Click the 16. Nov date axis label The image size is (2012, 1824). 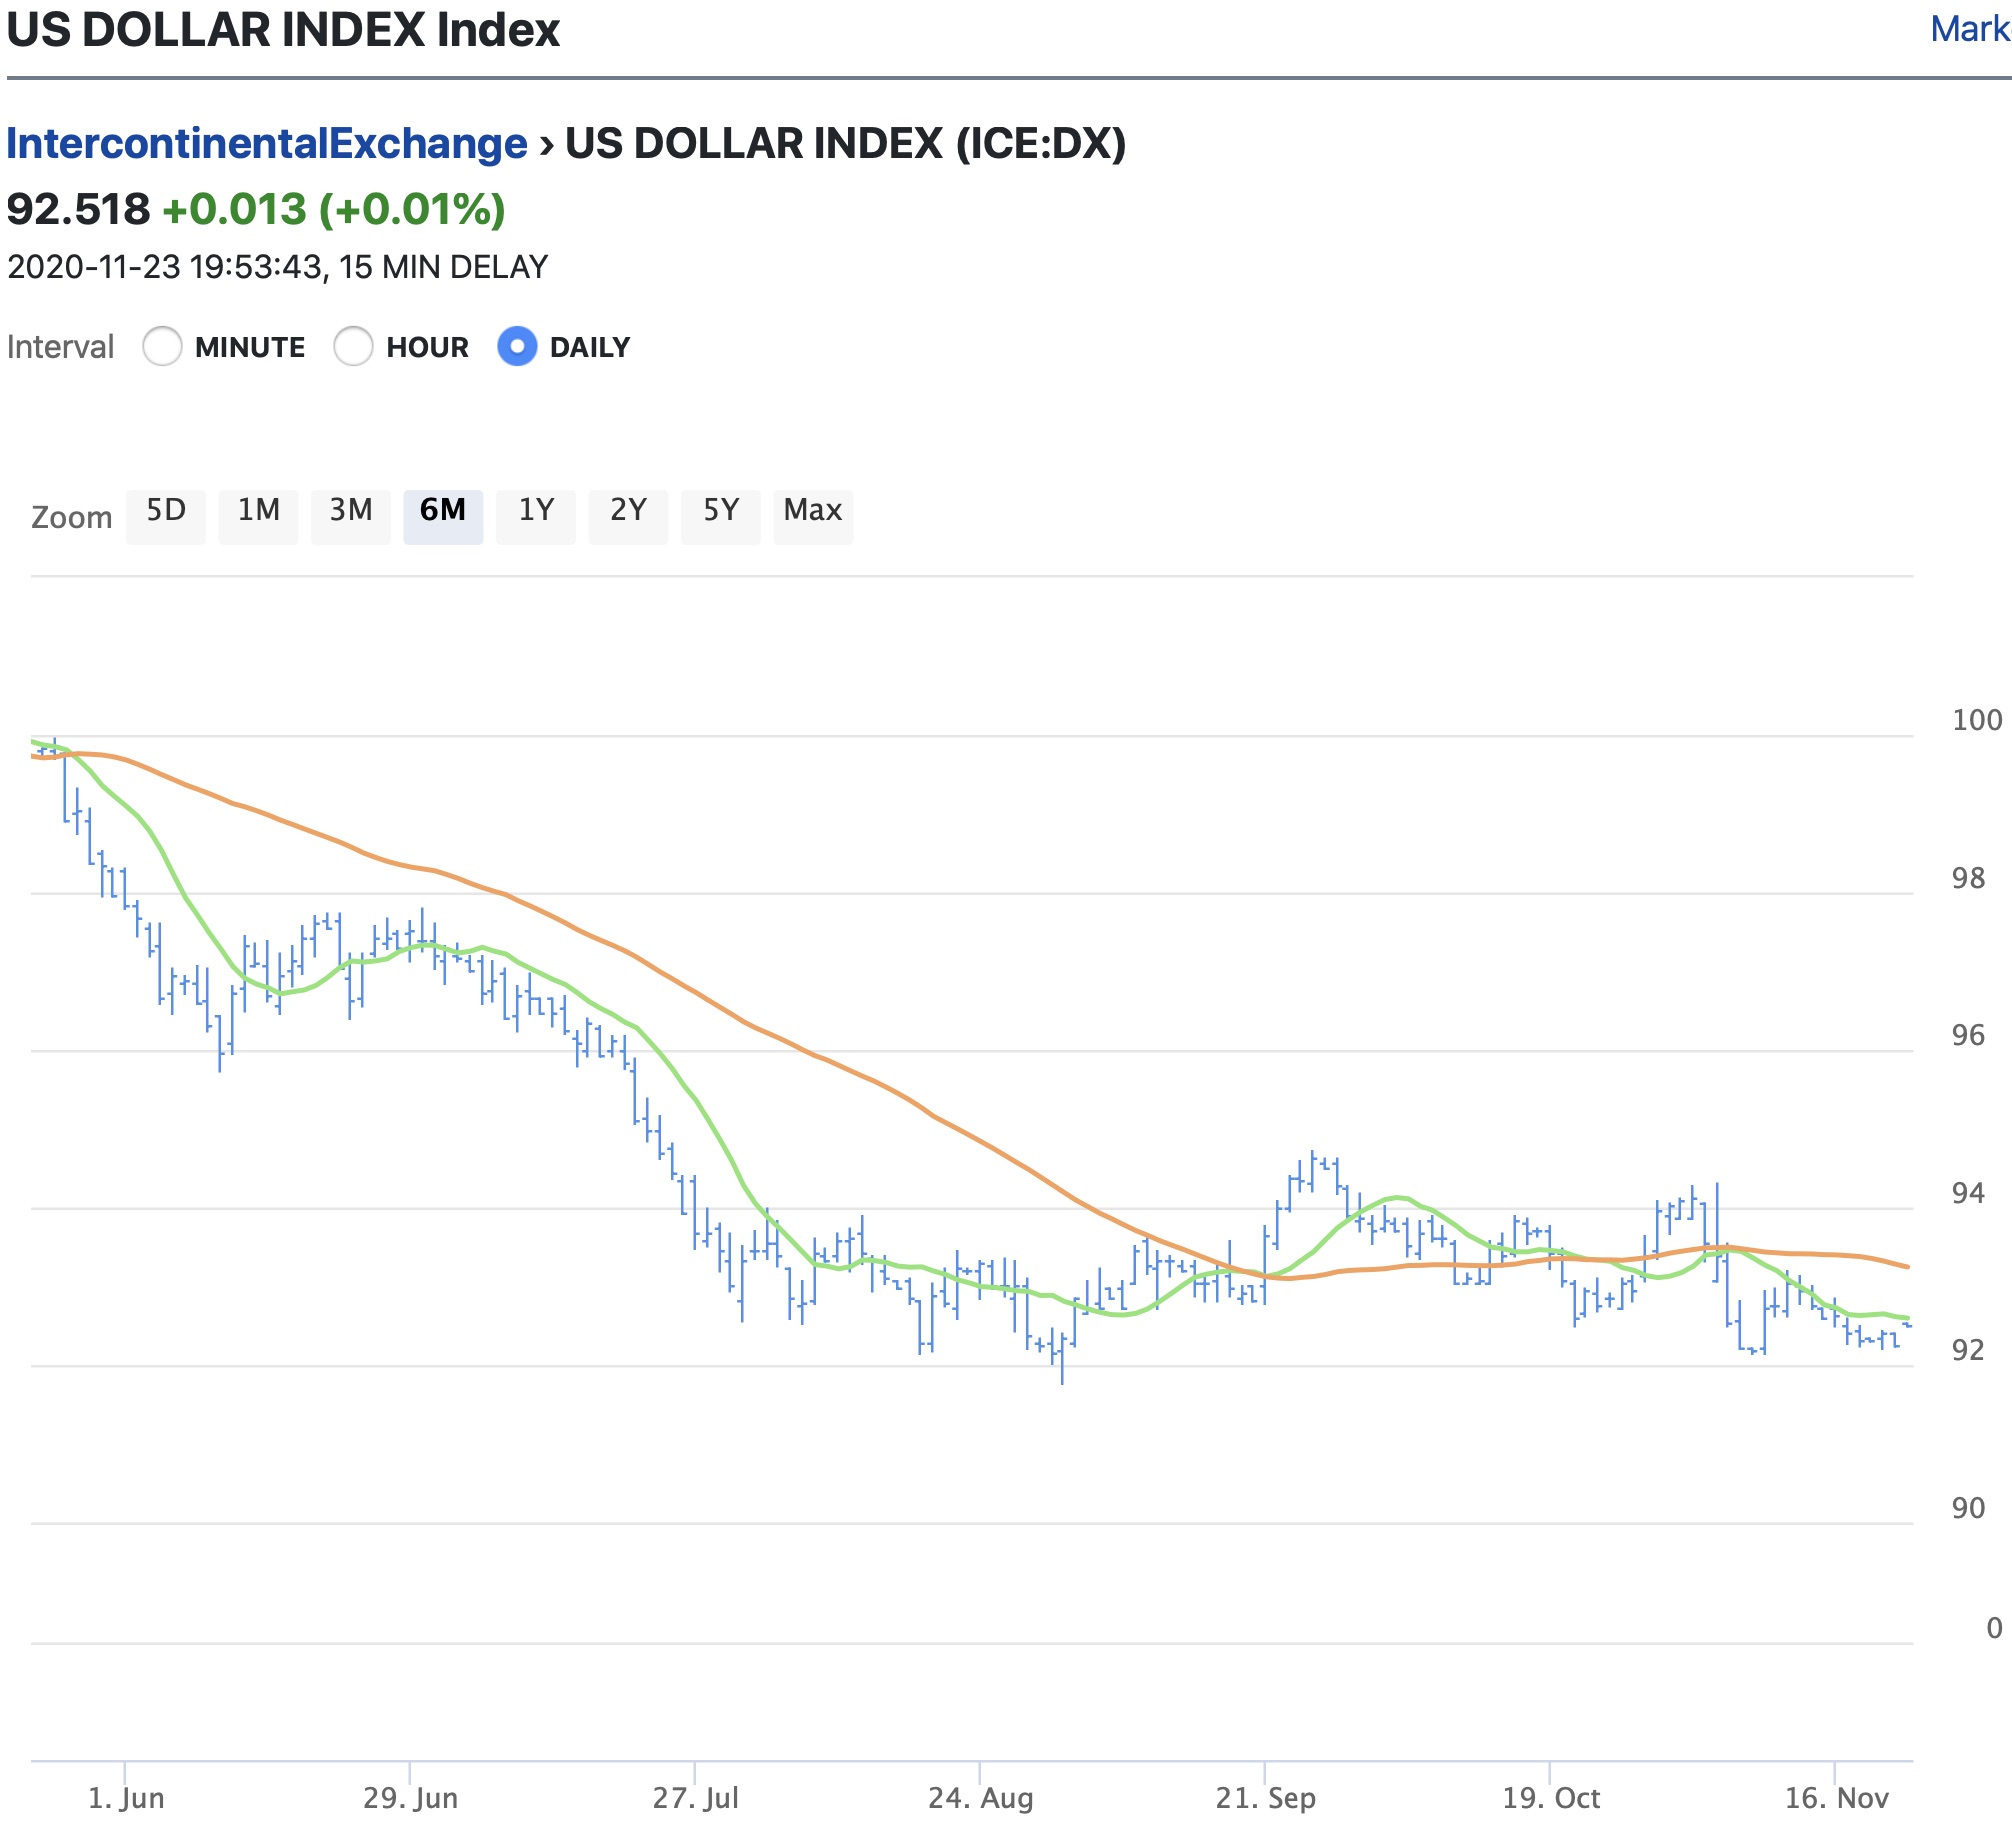(1836, 1798)
